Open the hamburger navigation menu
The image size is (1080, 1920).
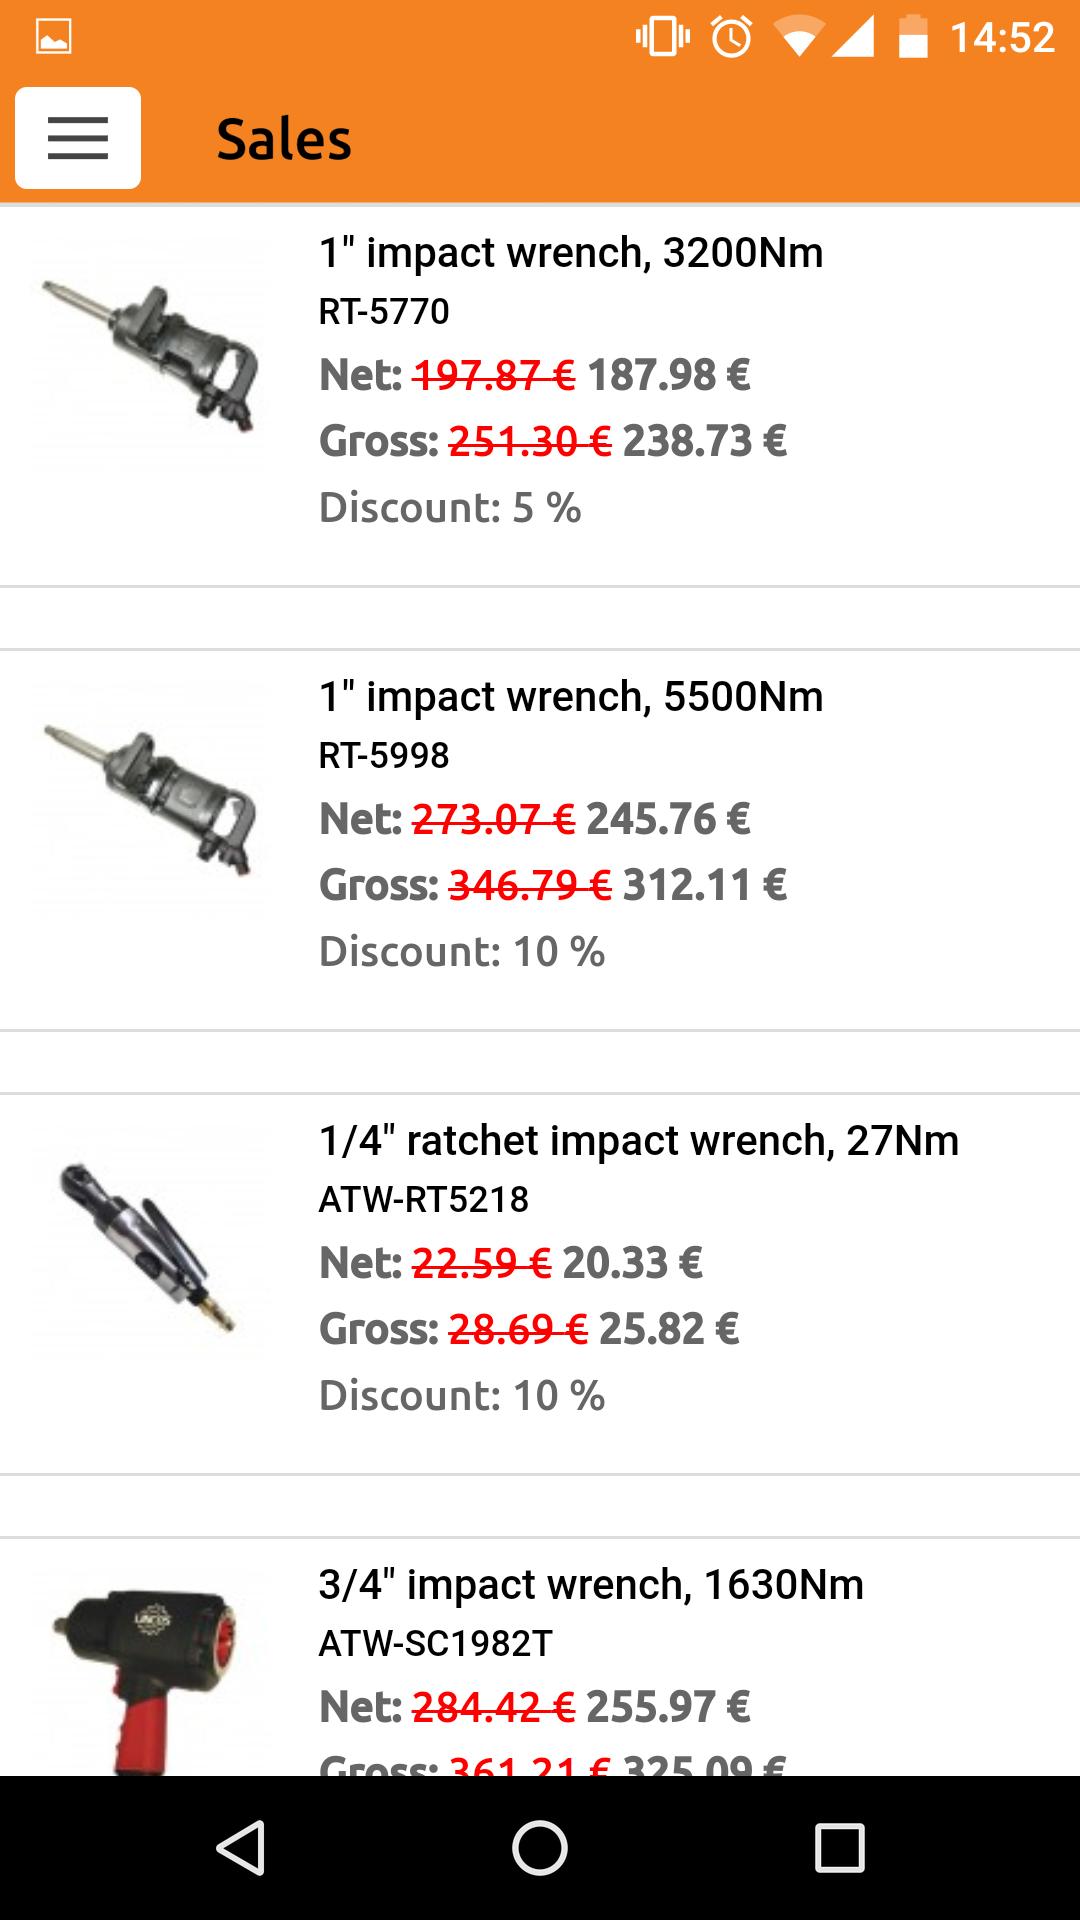[78, 138]
